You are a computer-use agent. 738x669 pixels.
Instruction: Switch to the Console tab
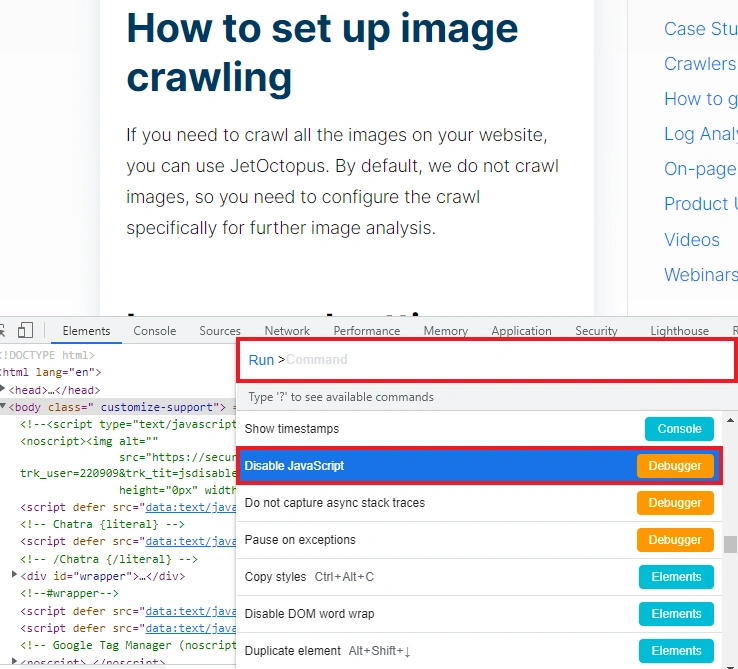tap(154, 331)
